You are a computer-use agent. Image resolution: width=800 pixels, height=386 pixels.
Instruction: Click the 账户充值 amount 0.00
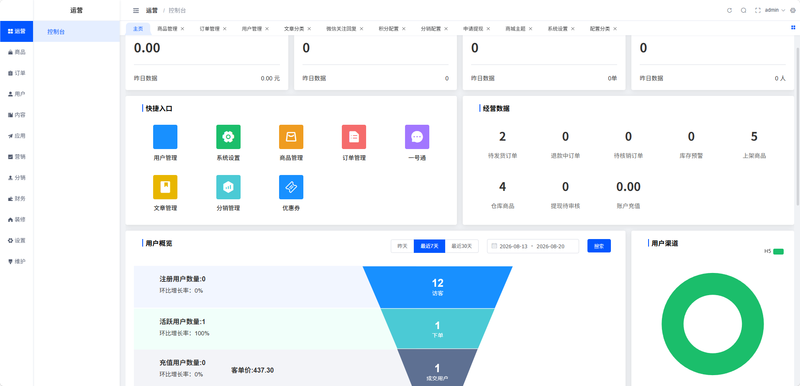point(628,187)
